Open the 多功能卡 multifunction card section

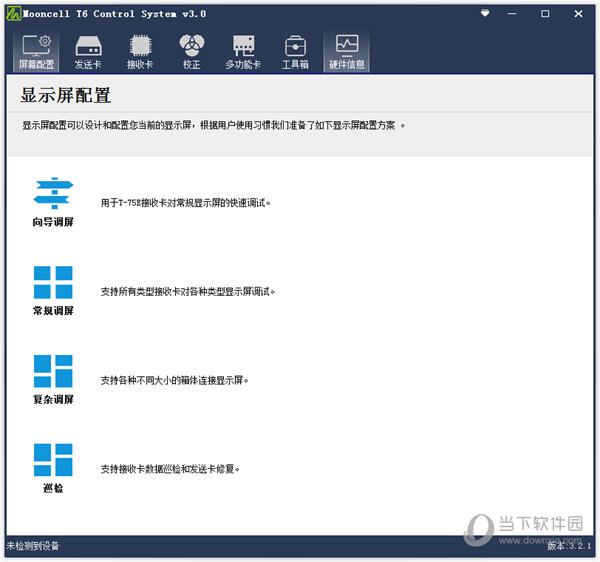pos(243,52)
